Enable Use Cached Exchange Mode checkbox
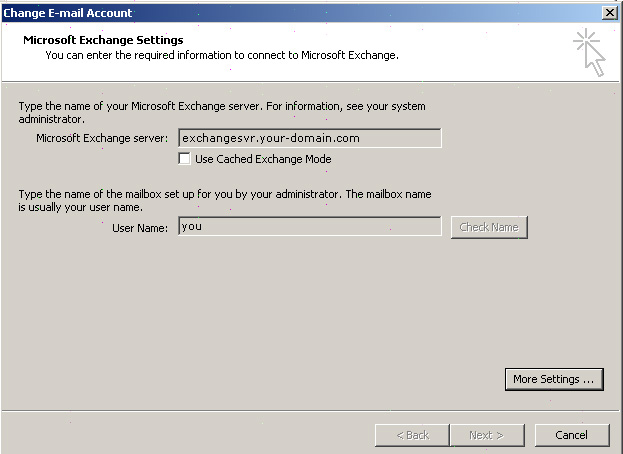Screen dimensions: 623x454 (x=184, y=158)
